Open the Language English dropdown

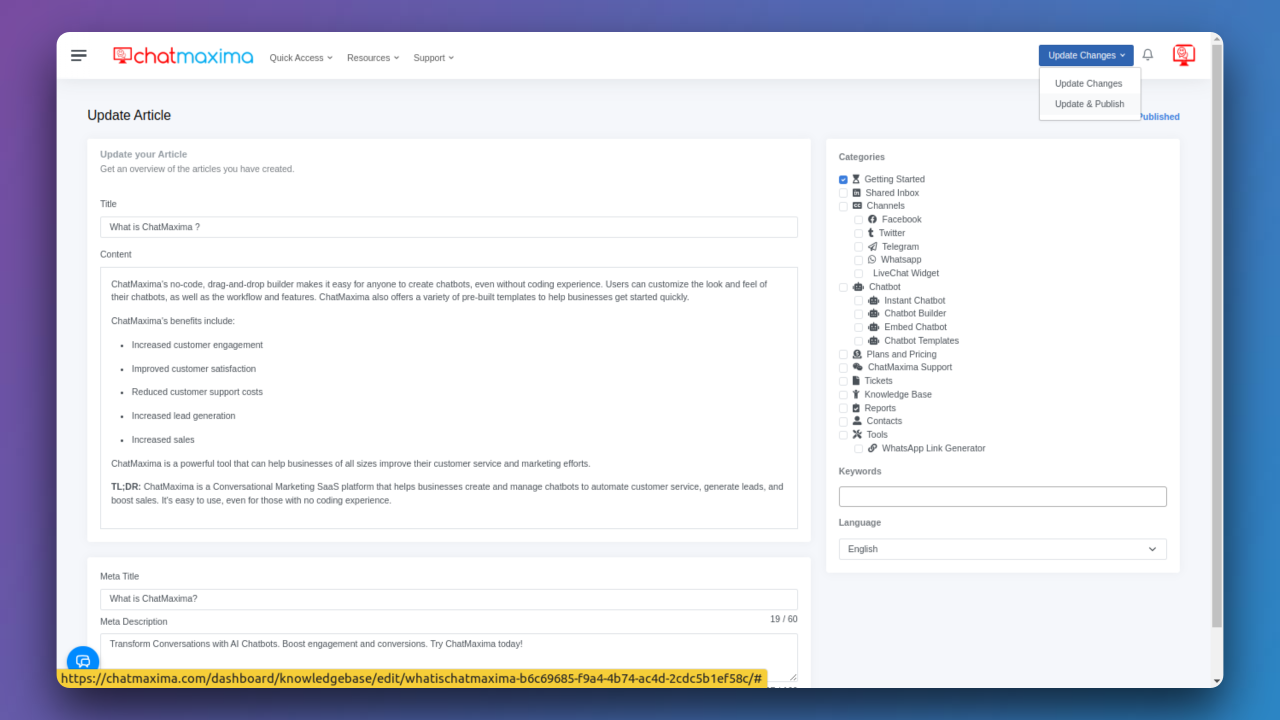click(x=1002, y=549)
